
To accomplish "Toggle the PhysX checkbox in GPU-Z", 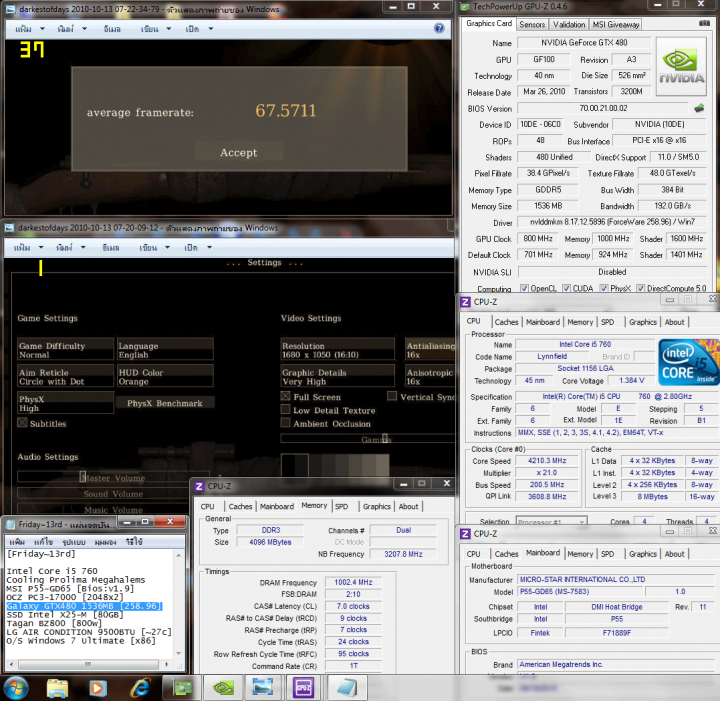I will pyautogui.click(x=604, y=288).
